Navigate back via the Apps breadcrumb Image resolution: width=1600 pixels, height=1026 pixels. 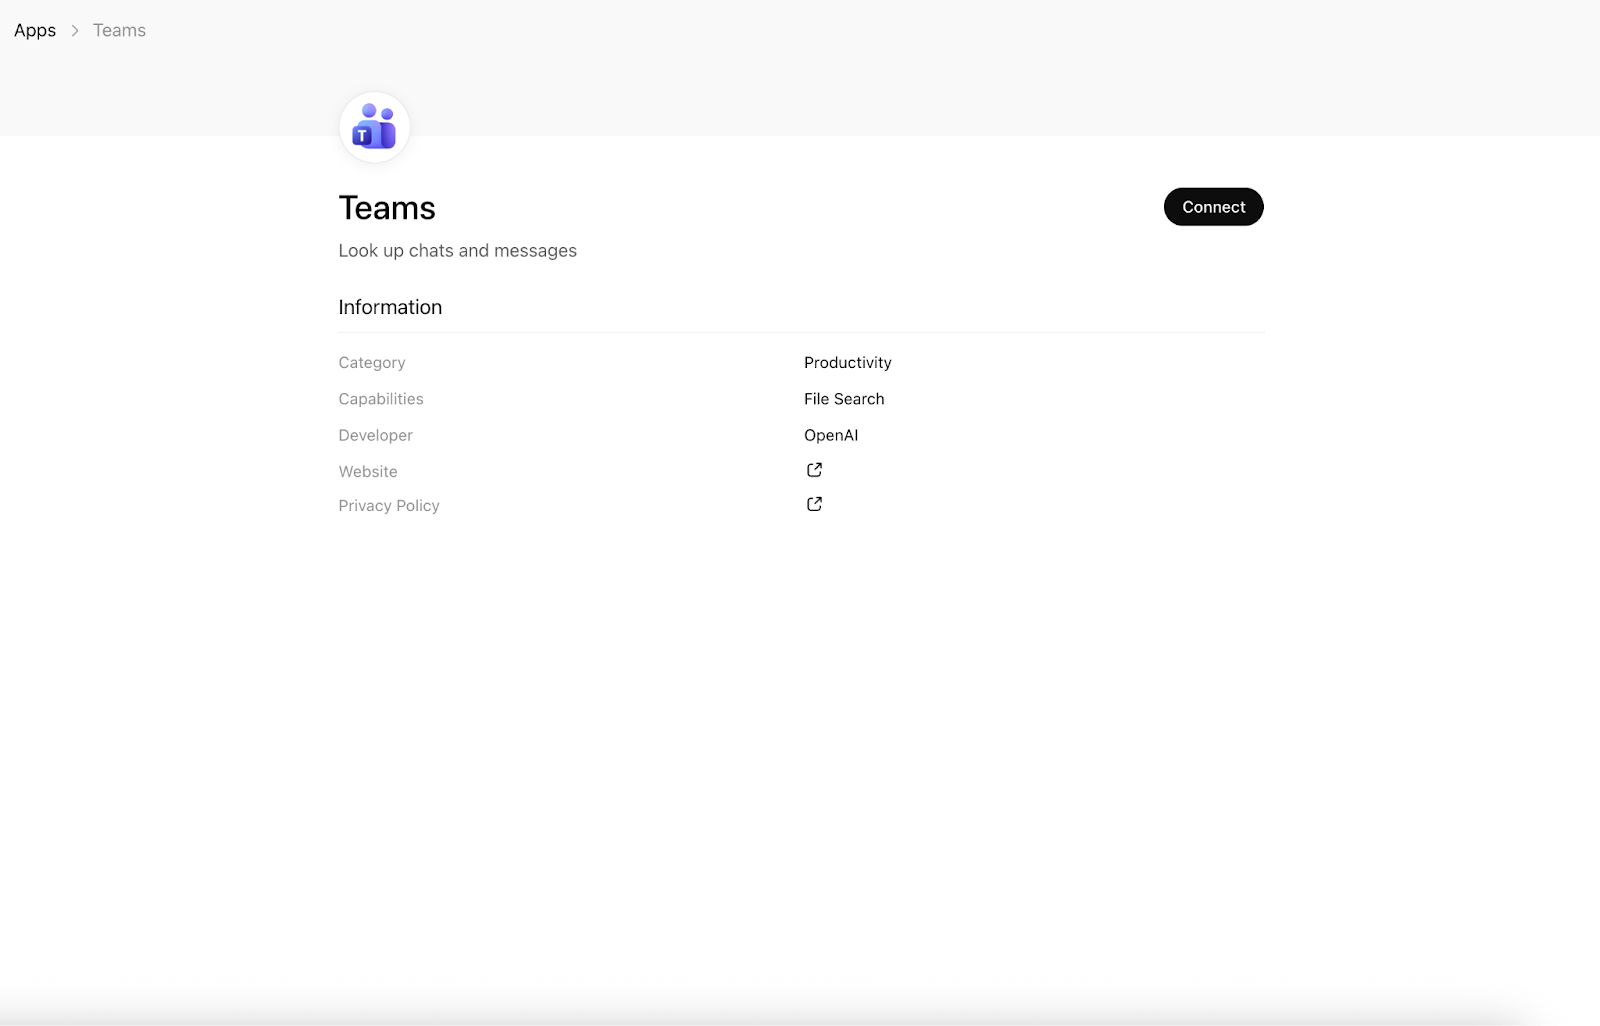pos(34,30)
